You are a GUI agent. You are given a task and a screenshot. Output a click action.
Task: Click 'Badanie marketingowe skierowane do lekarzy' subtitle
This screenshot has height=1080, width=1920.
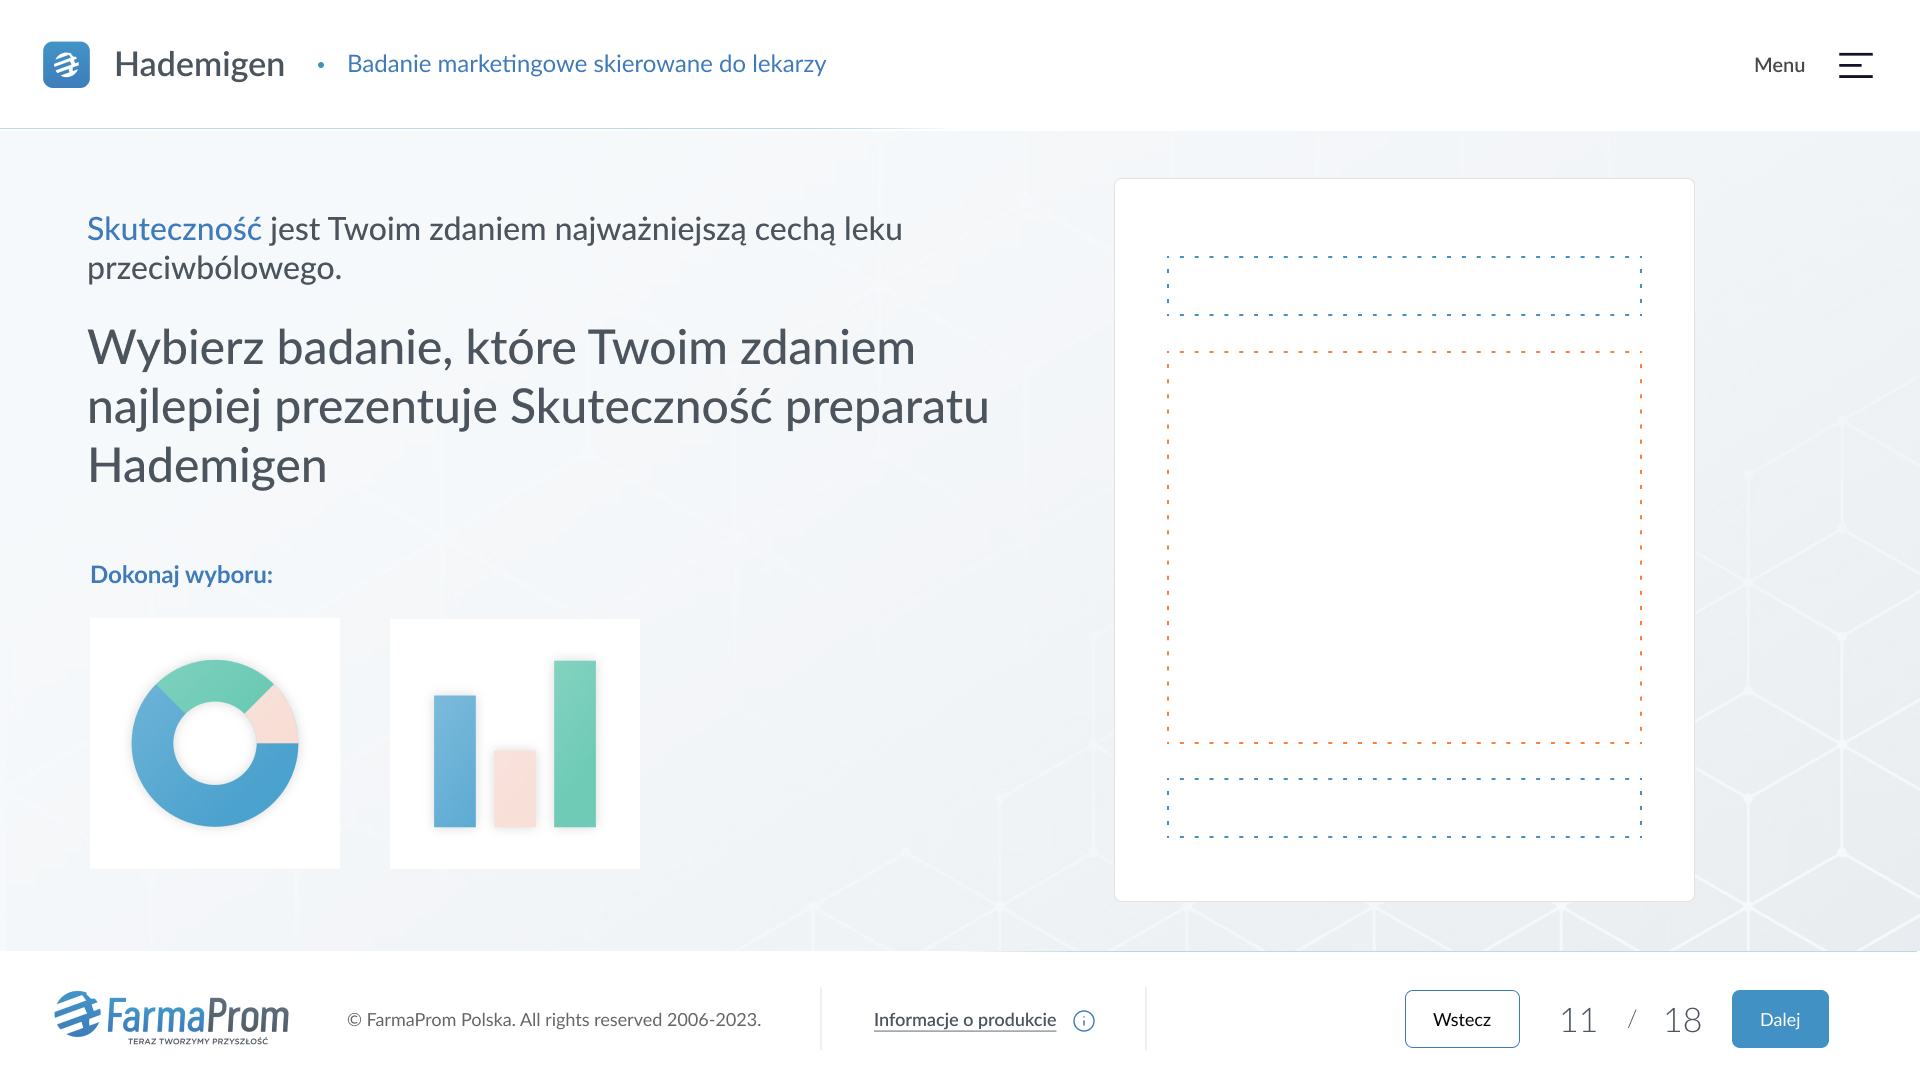(x=587, y=64)
